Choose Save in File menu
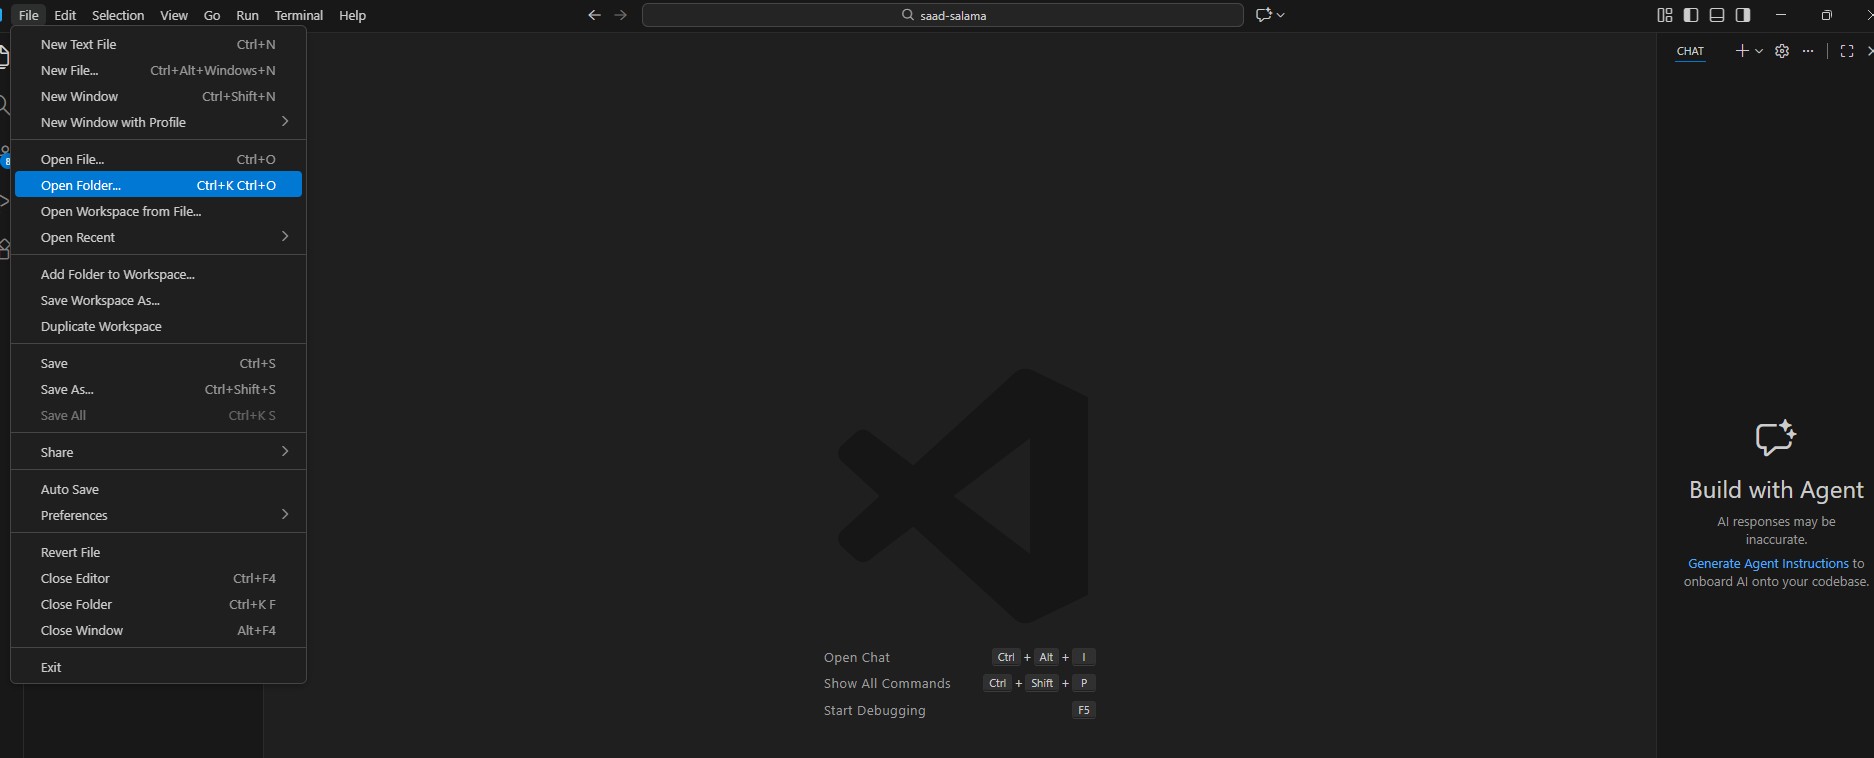Screen dimensions: 1874x758 tap(158, 363)
